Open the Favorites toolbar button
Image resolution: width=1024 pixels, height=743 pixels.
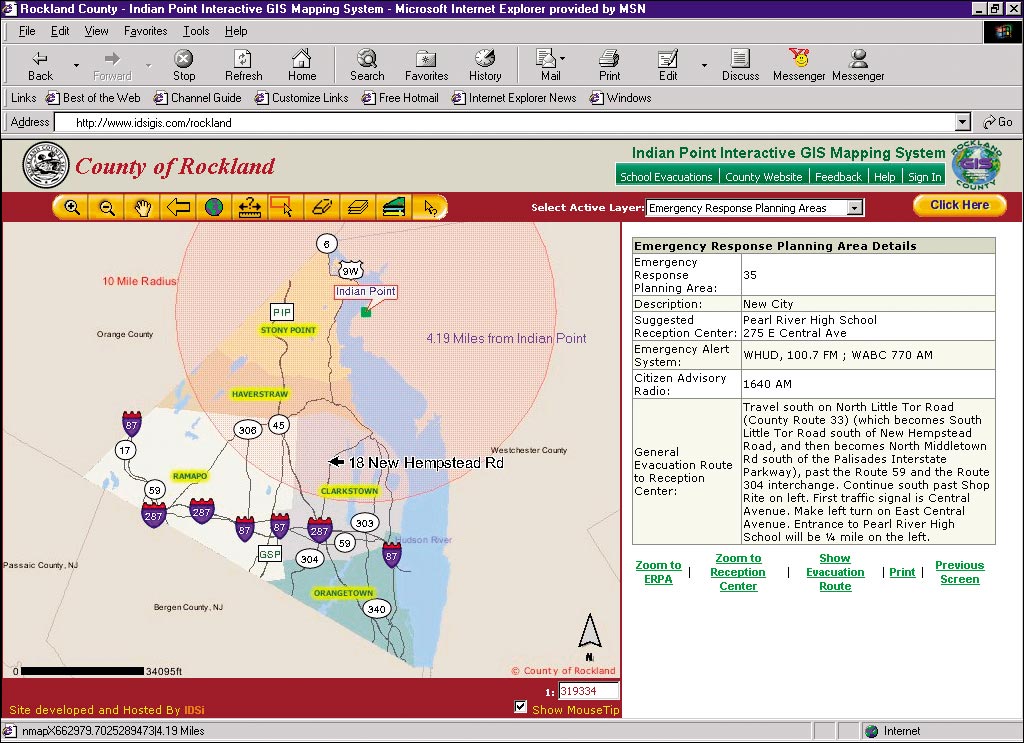coord(426,66)
